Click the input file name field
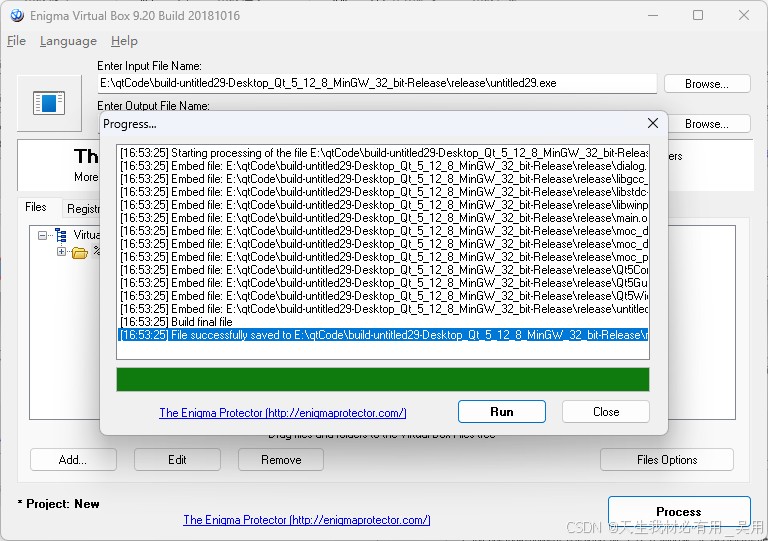 click(x=377, y=83)
